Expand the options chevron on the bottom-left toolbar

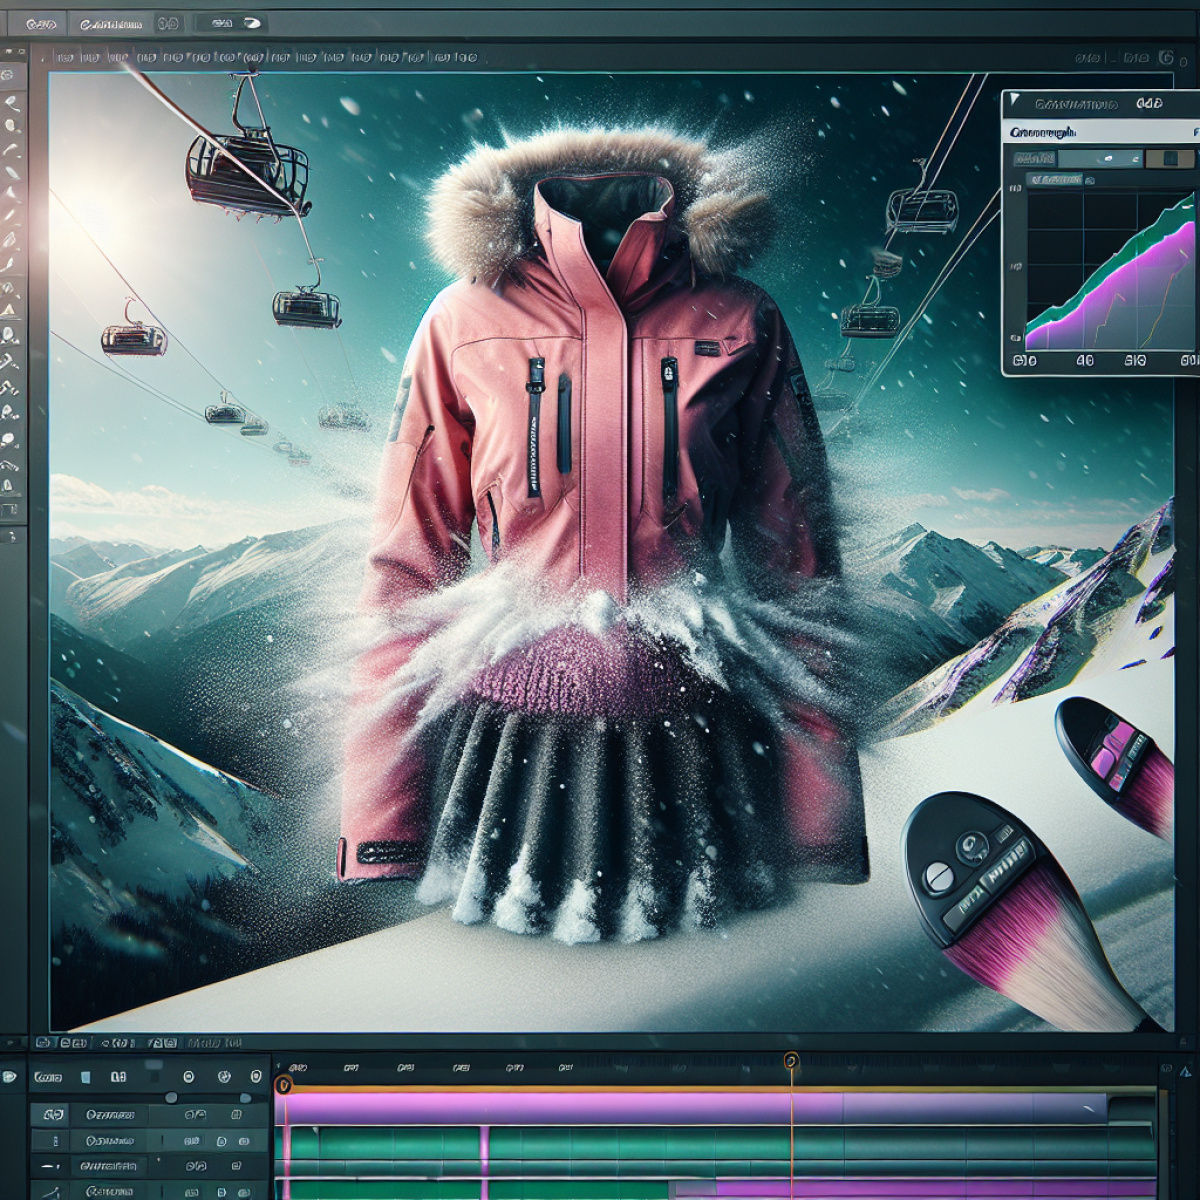tap(10, 1042)
